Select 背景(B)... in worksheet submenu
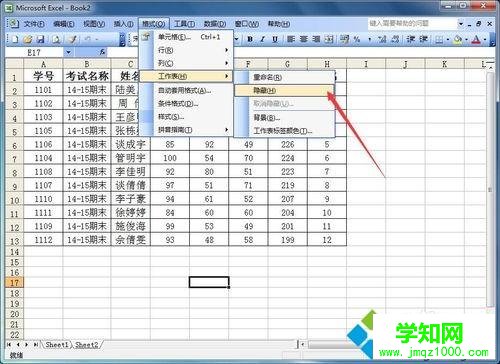Viewport: 500px width, 364px height. (284, 118)
